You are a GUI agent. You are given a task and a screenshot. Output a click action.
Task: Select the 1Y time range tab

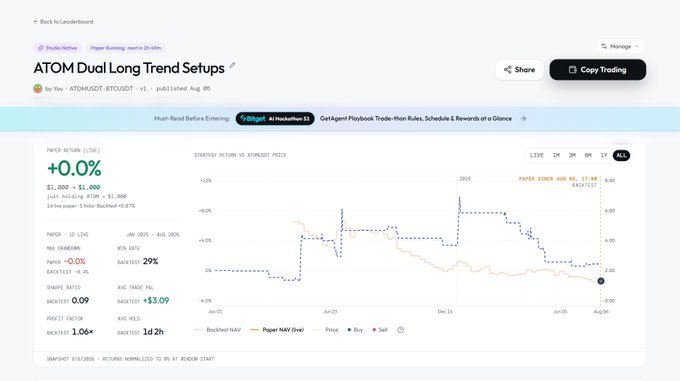coord(604,155)
